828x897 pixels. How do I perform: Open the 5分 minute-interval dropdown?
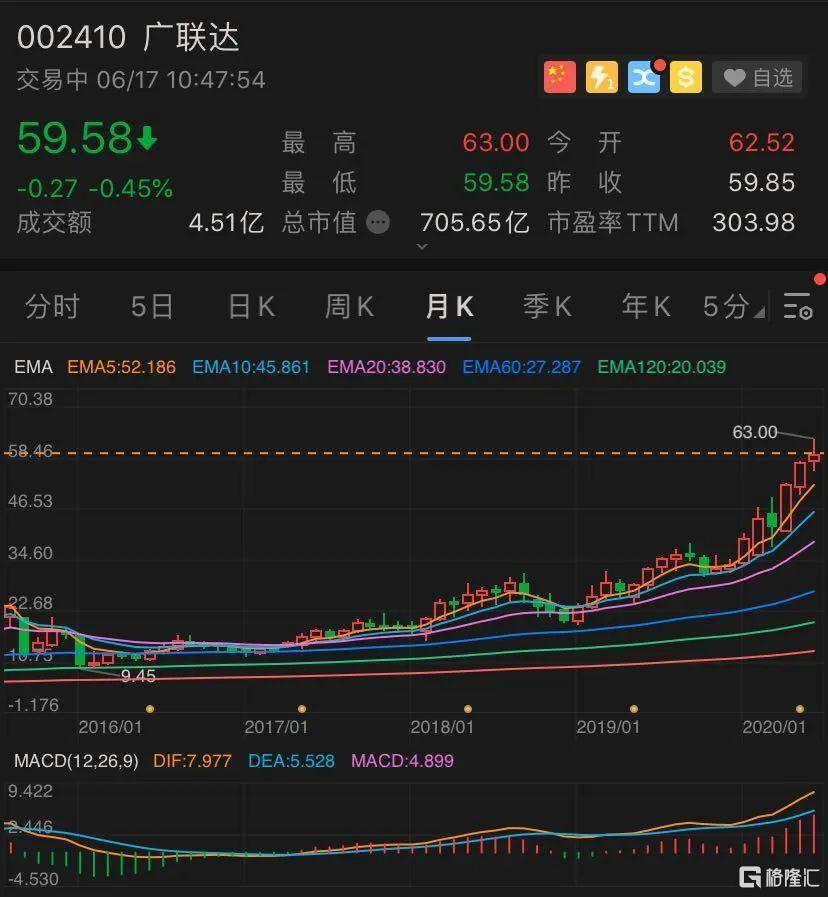click(733, 307)
